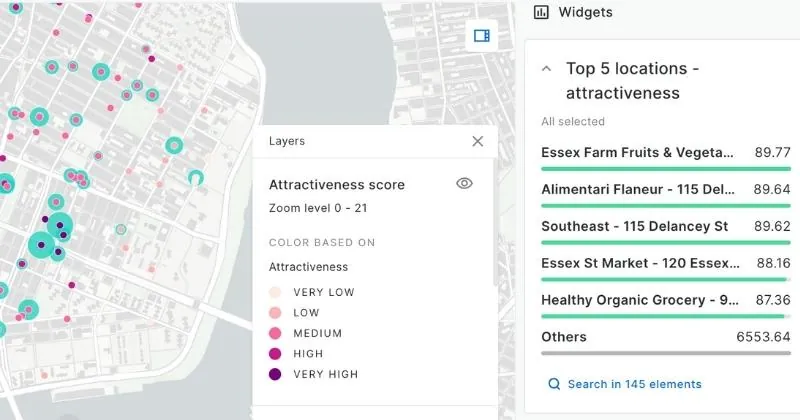Click the Widgets chart icon
Image resolution: width=800 pixels, height=420 pixels.
click(x=541, y=13)
